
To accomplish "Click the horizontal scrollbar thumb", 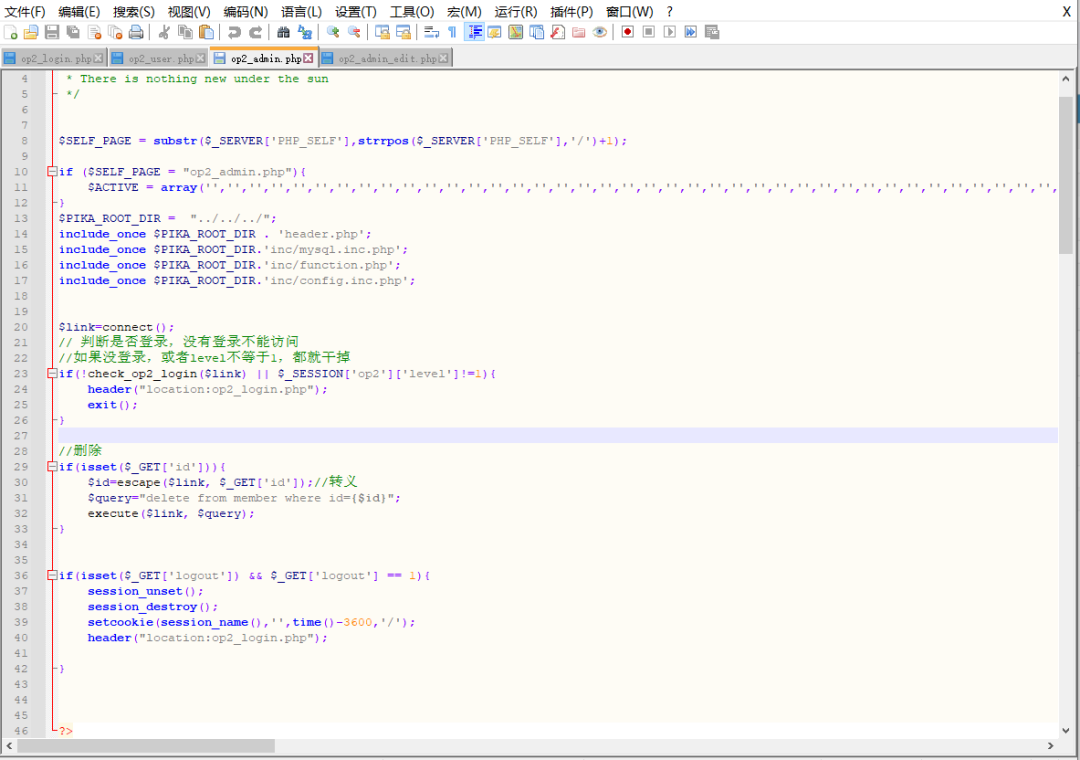I will 146,746.
